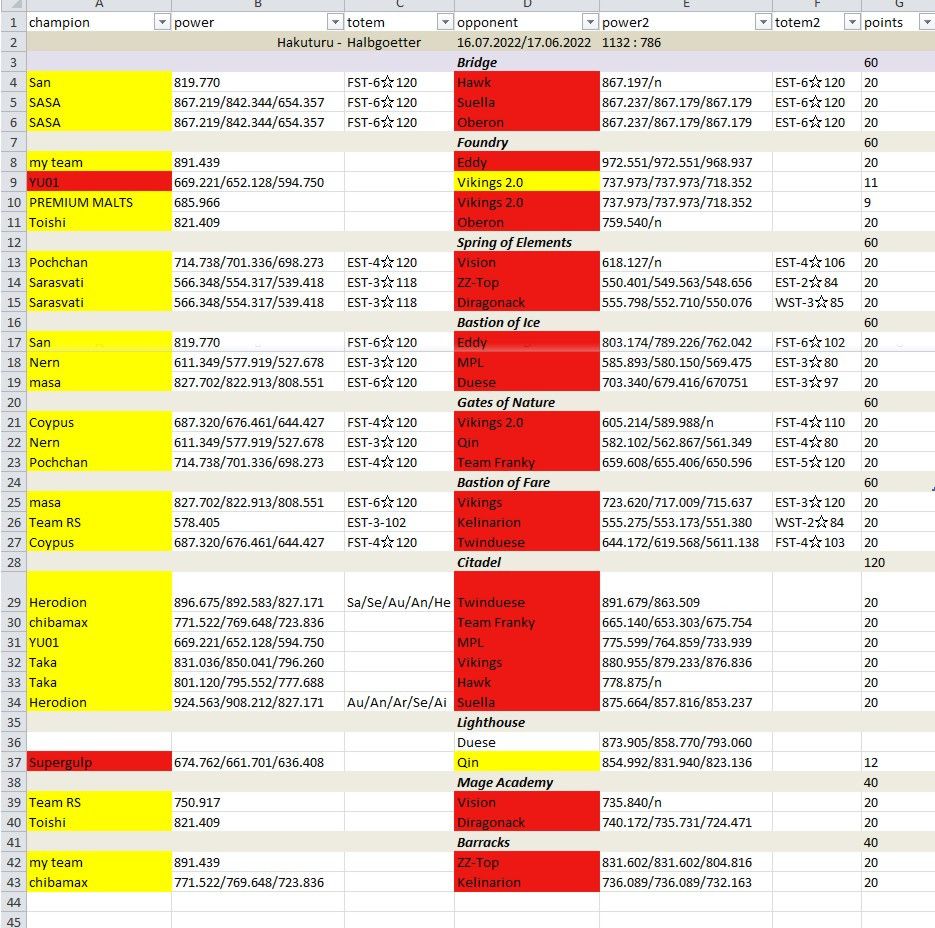
Task: Click the unhighlighted 'Duese' cell in row 36
Action: click(x=527, y=743)
